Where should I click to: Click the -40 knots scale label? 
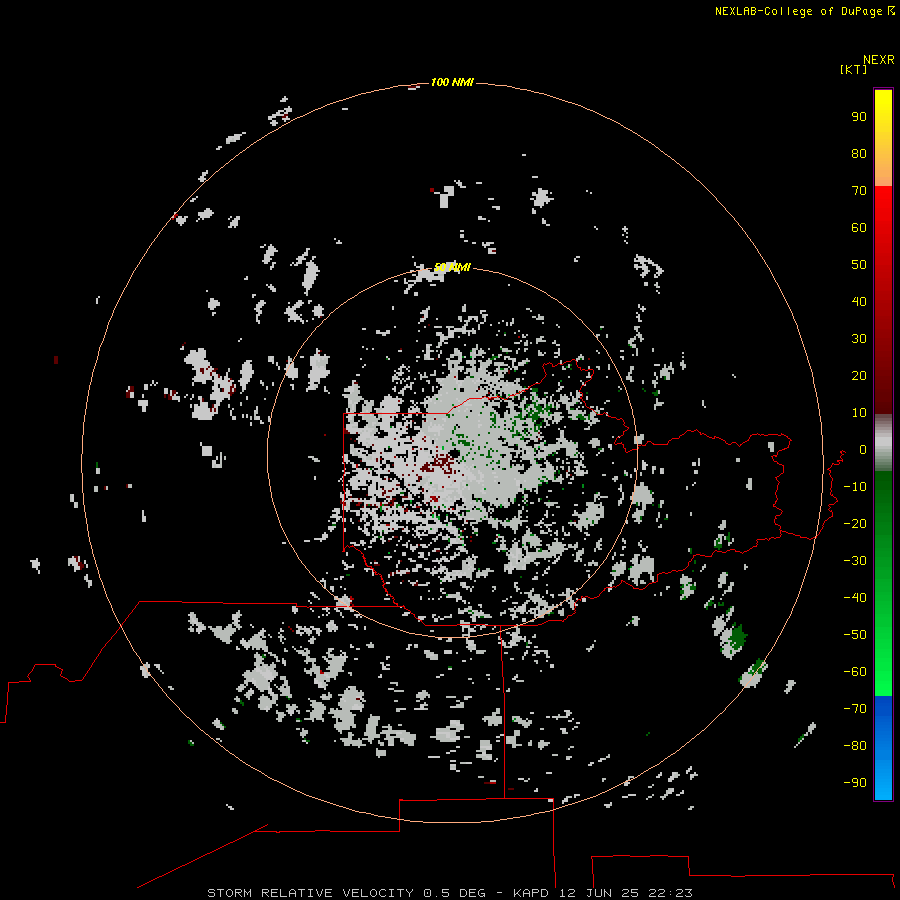click(x=855, y=598)
